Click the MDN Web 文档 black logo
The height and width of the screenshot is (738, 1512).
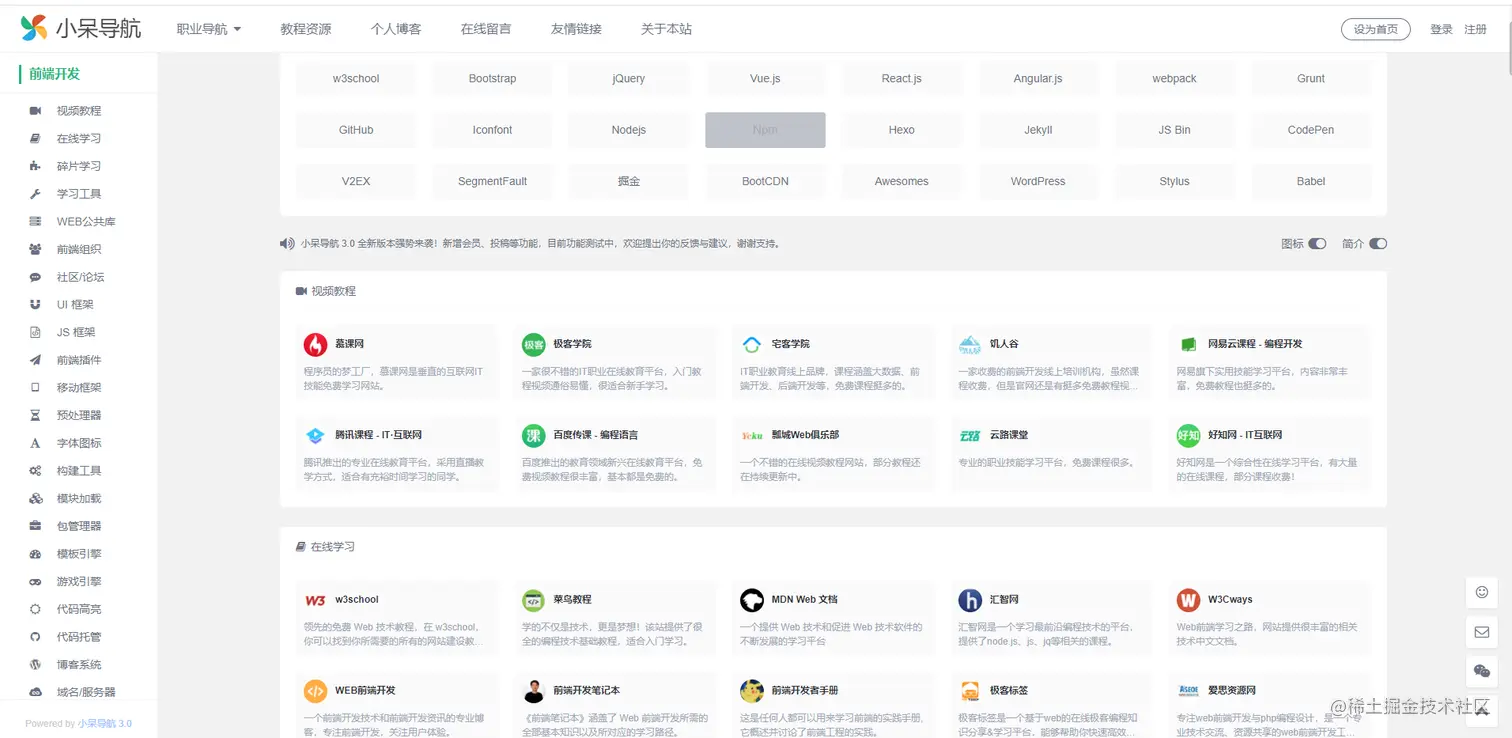pos(752,600)
